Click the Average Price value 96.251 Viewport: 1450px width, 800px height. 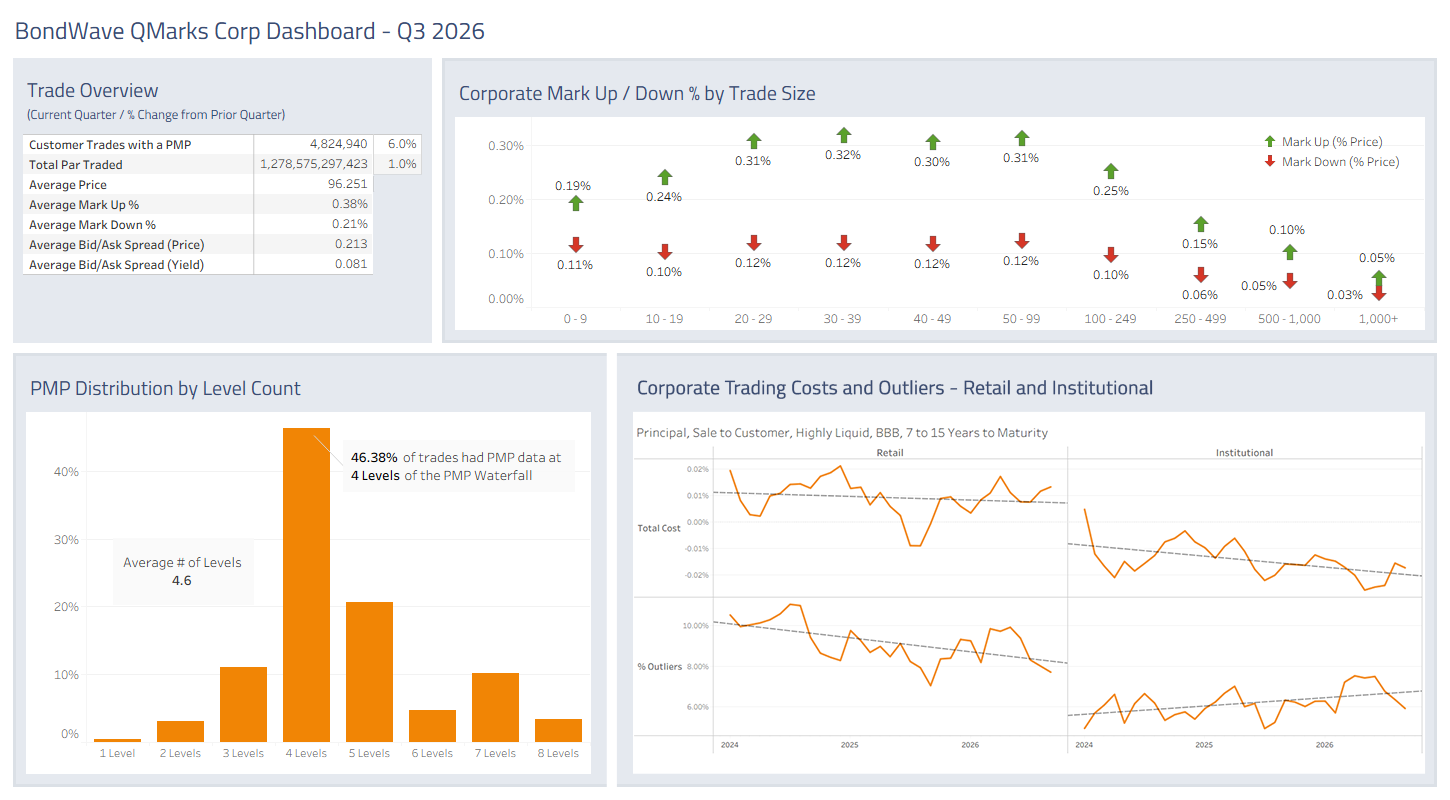click(x=347, y=184)
